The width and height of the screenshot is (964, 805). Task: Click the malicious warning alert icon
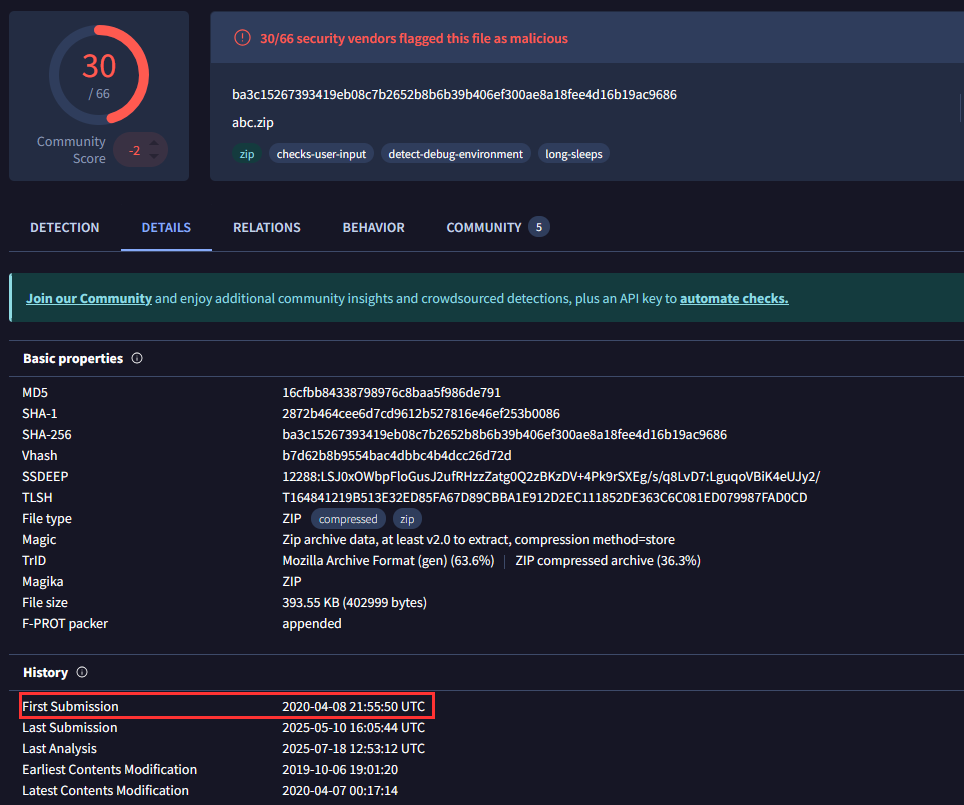click(242, 38)
